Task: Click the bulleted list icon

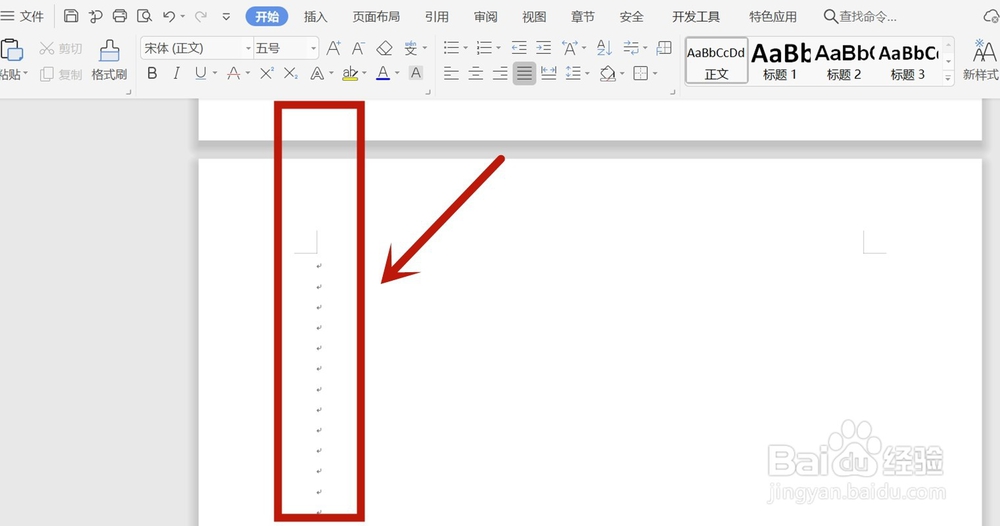Action: coord(452,48)
